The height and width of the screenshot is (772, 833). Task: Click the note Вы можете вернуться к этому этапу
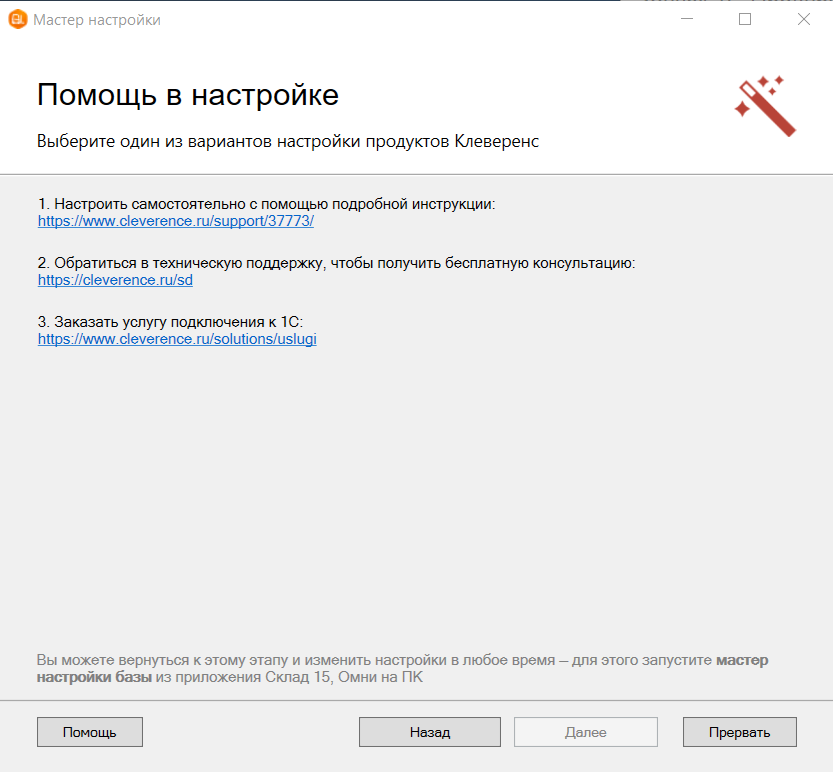click(x=402, y=668)
